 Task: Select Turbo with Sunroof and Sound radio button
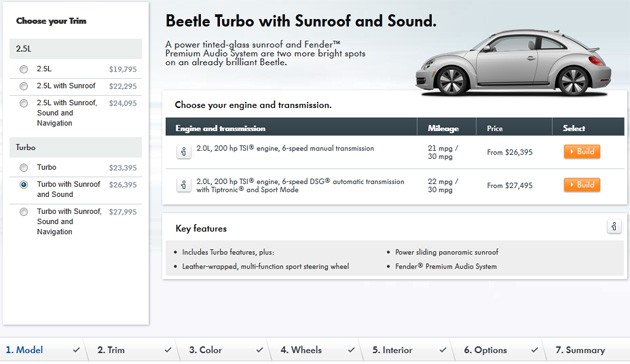coord(24,185)
